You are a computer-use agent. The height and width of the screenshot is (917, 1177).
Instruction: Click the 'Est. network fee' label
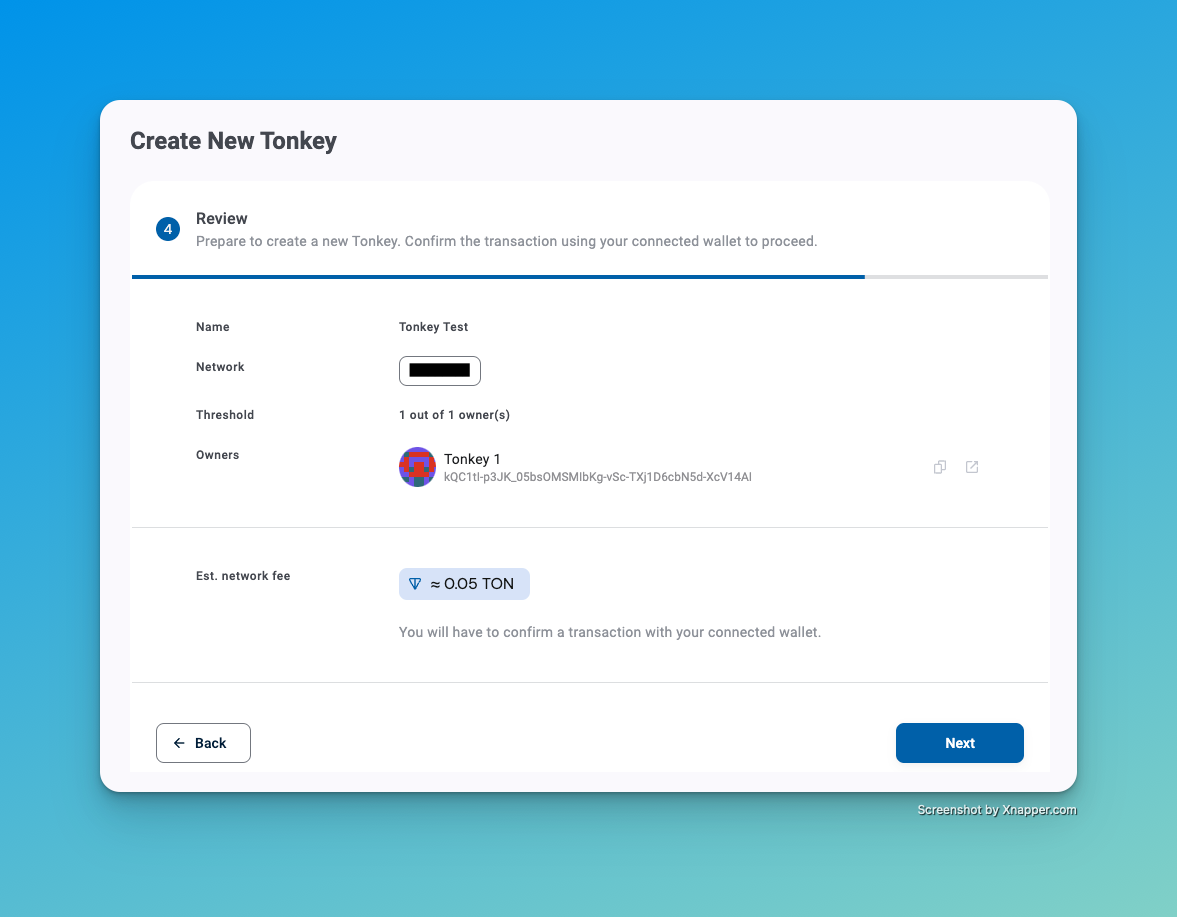coord(243,576)
